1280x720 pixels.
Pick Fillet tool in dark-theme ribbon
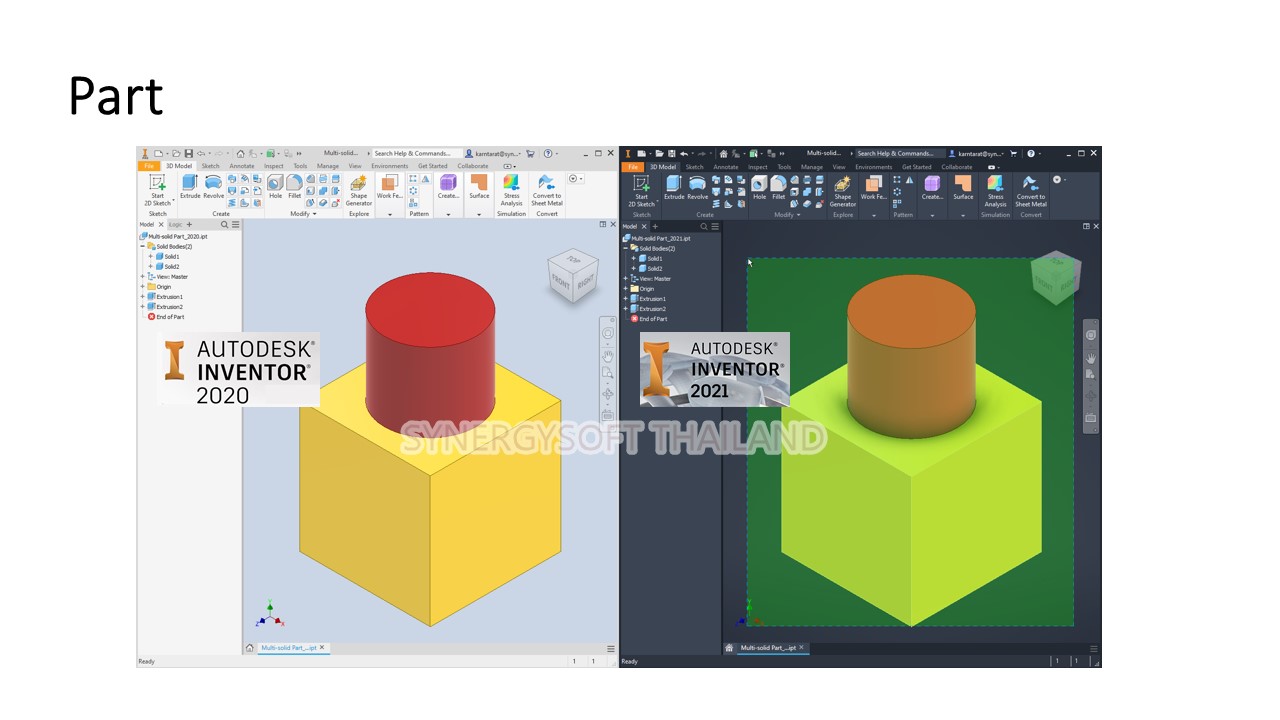tap(778, 186)
